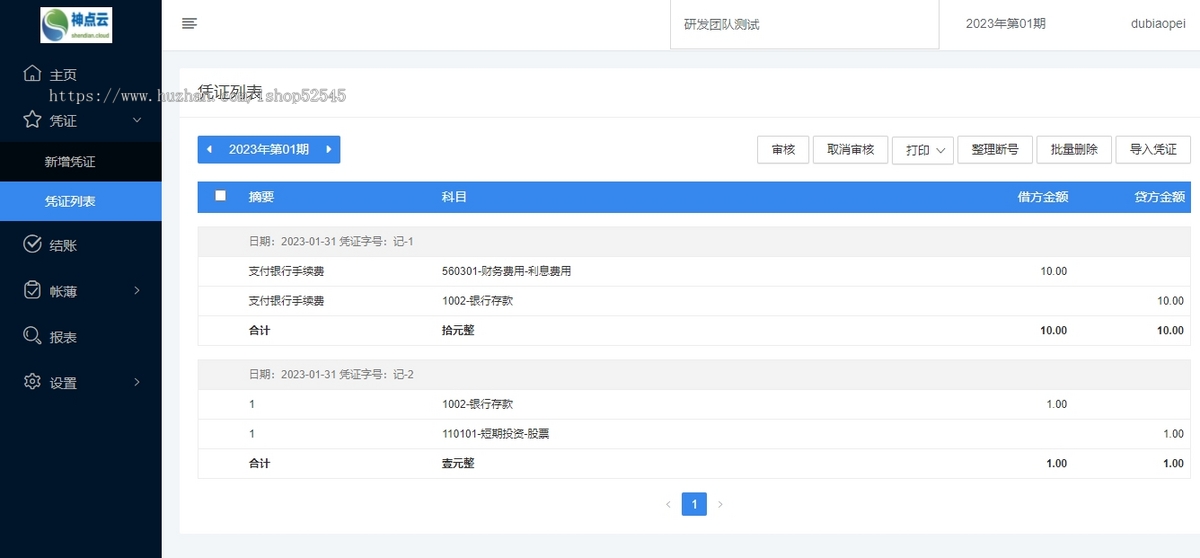Select 凭证列表 in the sidebar
The image size is (1200, 558).
[x=80, y=201]
